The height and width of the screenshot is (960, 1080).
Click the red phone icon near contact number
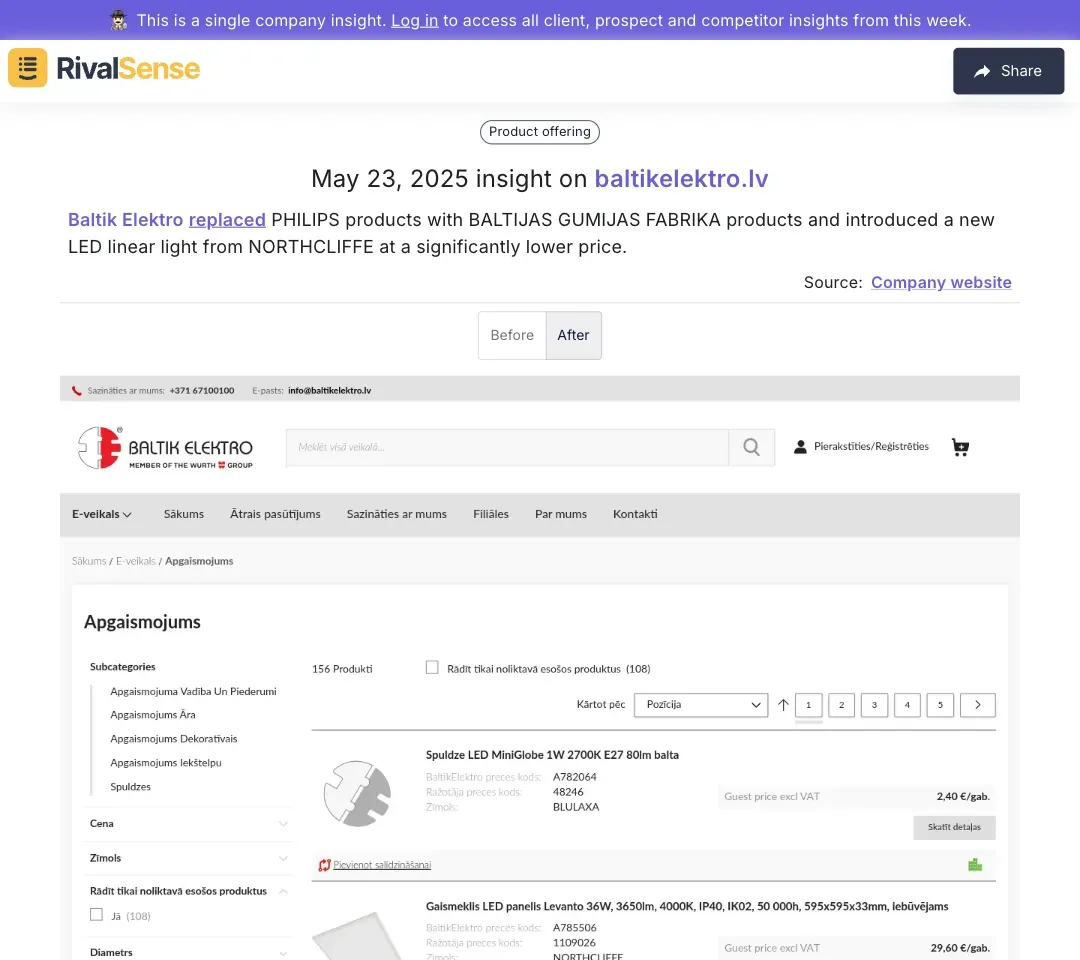tap(76, 390)
